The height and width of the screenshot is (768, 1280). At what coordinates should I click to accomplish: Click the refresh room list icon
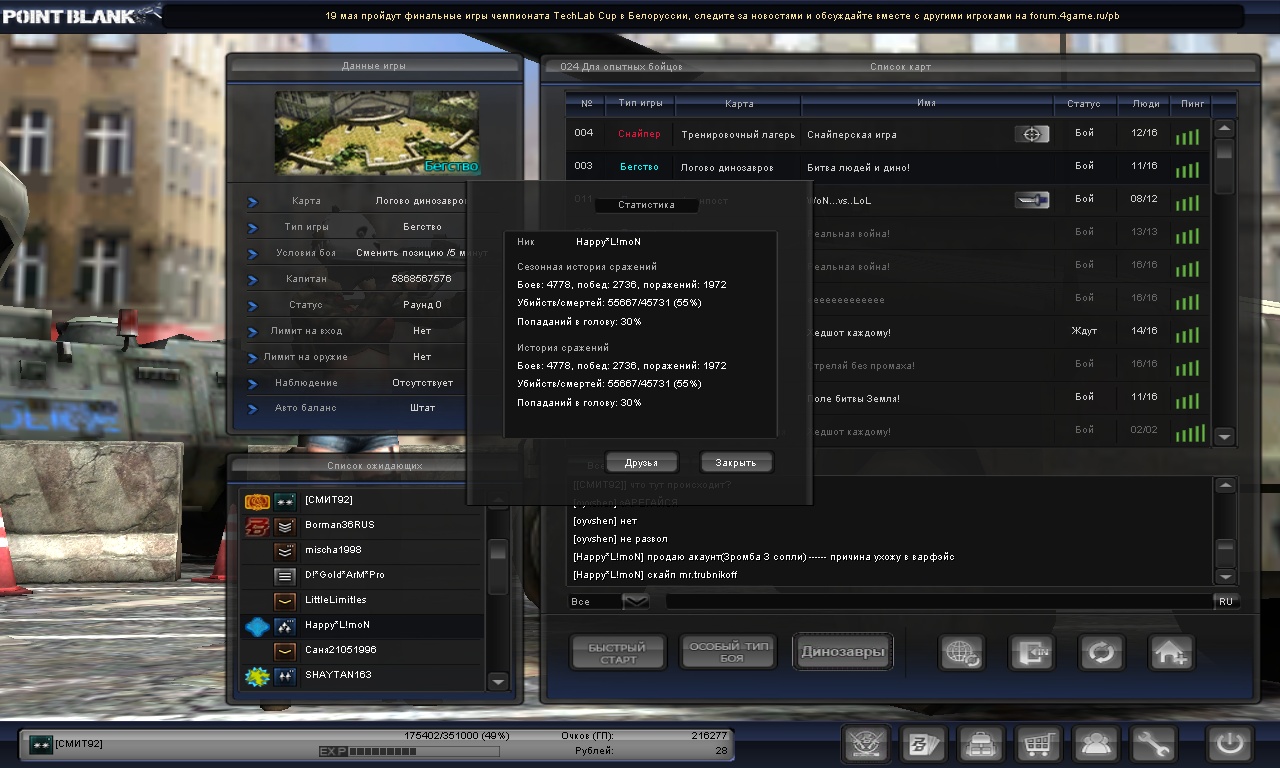click(1101, 653)
